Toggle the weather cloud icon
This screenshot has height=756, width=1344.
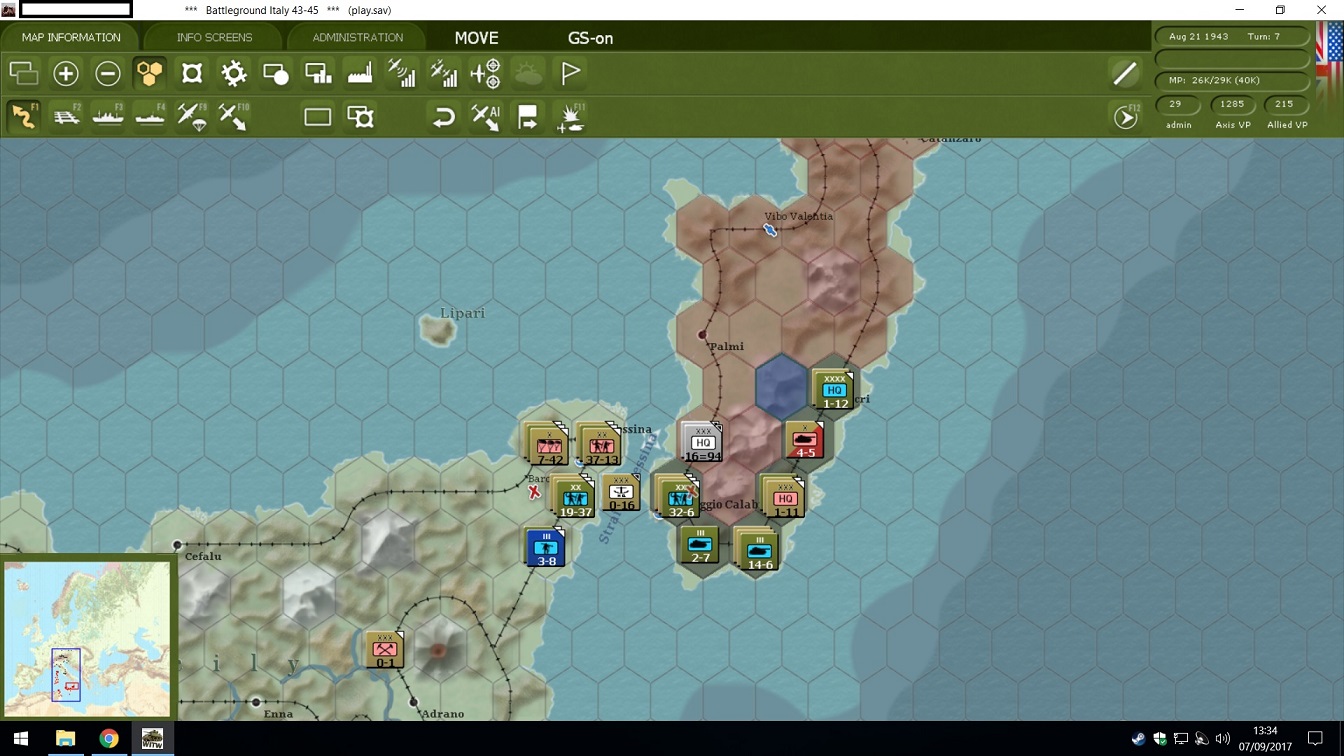(x=528, y=73)
